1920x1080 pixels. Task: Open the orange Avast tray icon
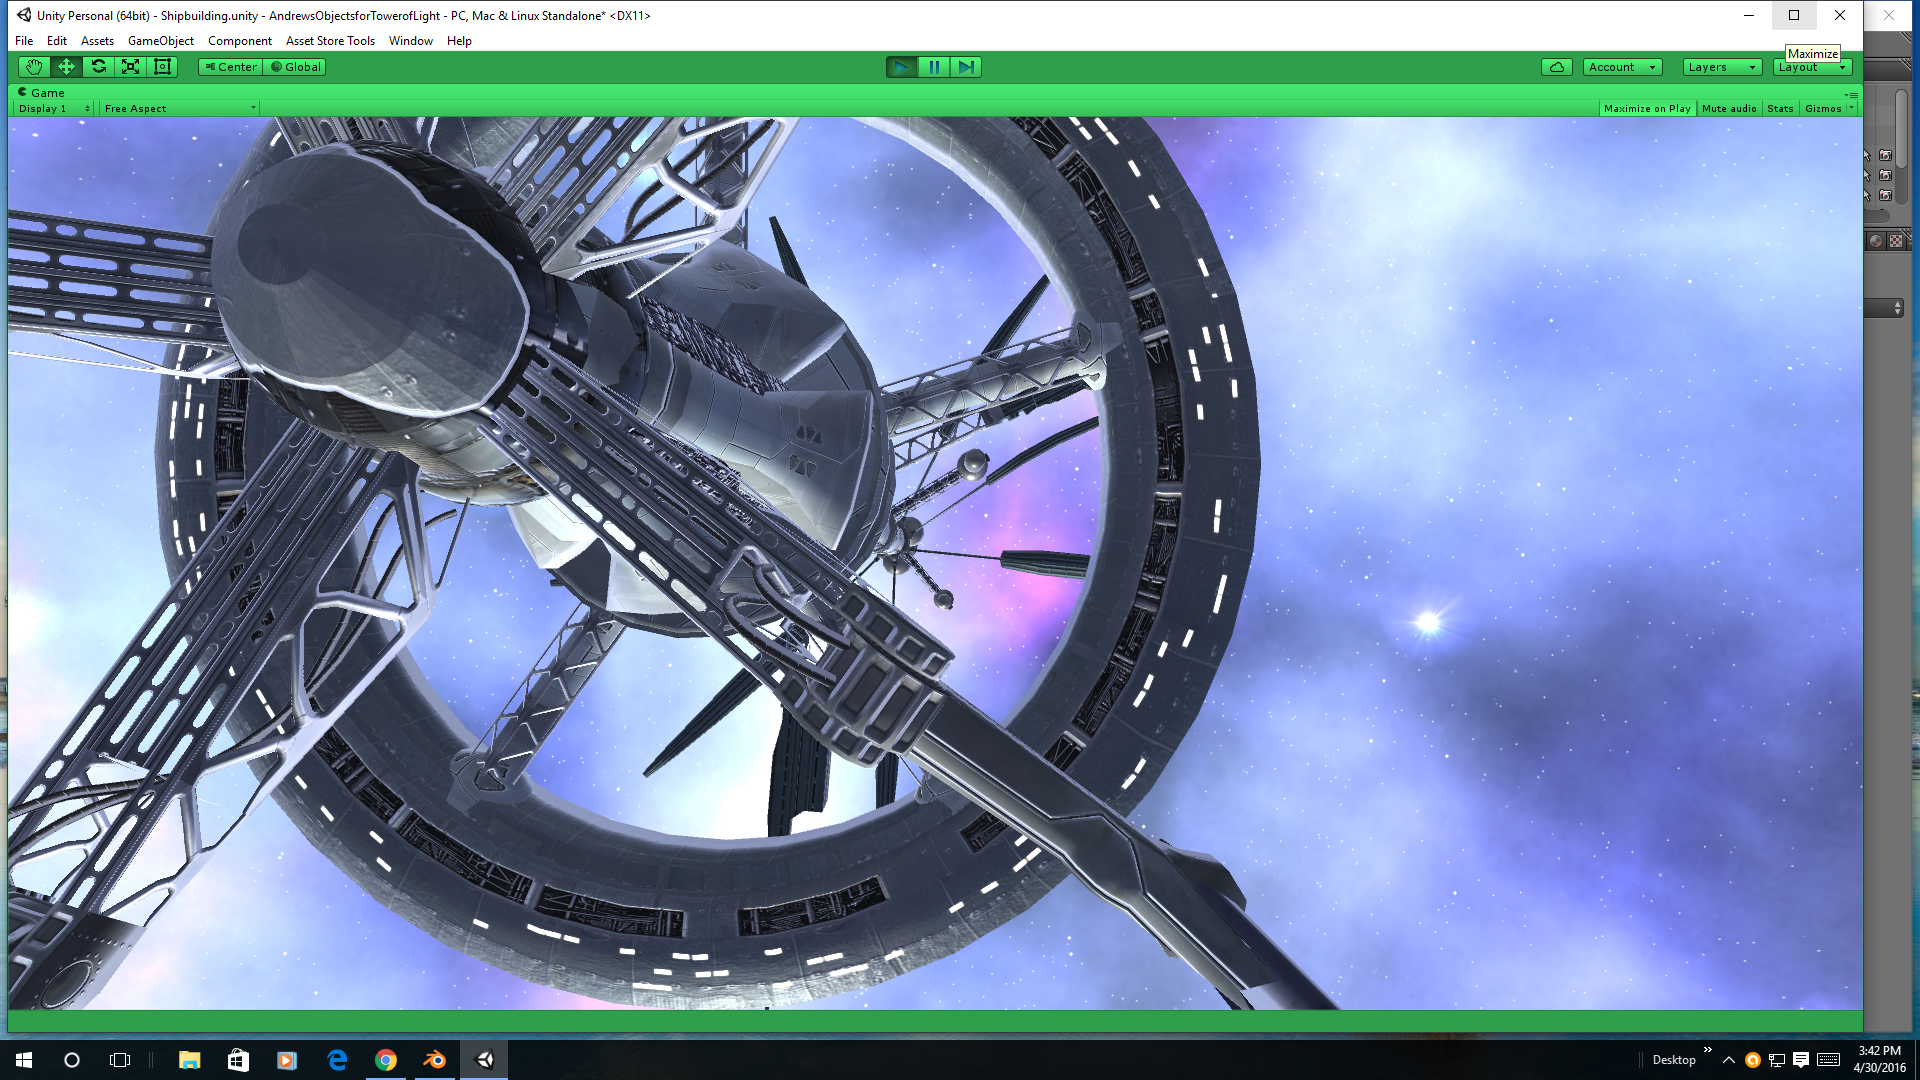coord(1752,1060)
